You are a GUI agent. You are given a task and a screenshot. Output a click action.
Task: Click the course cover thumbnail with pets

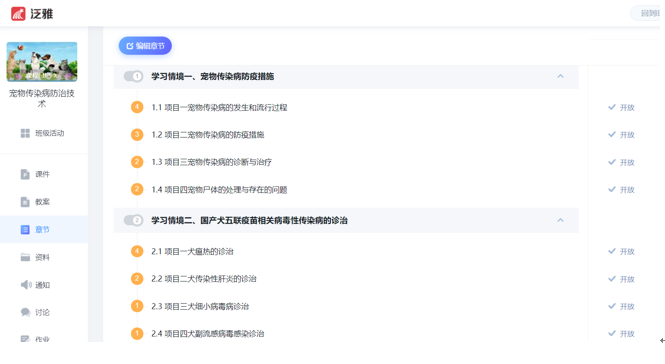click(42, 62)
